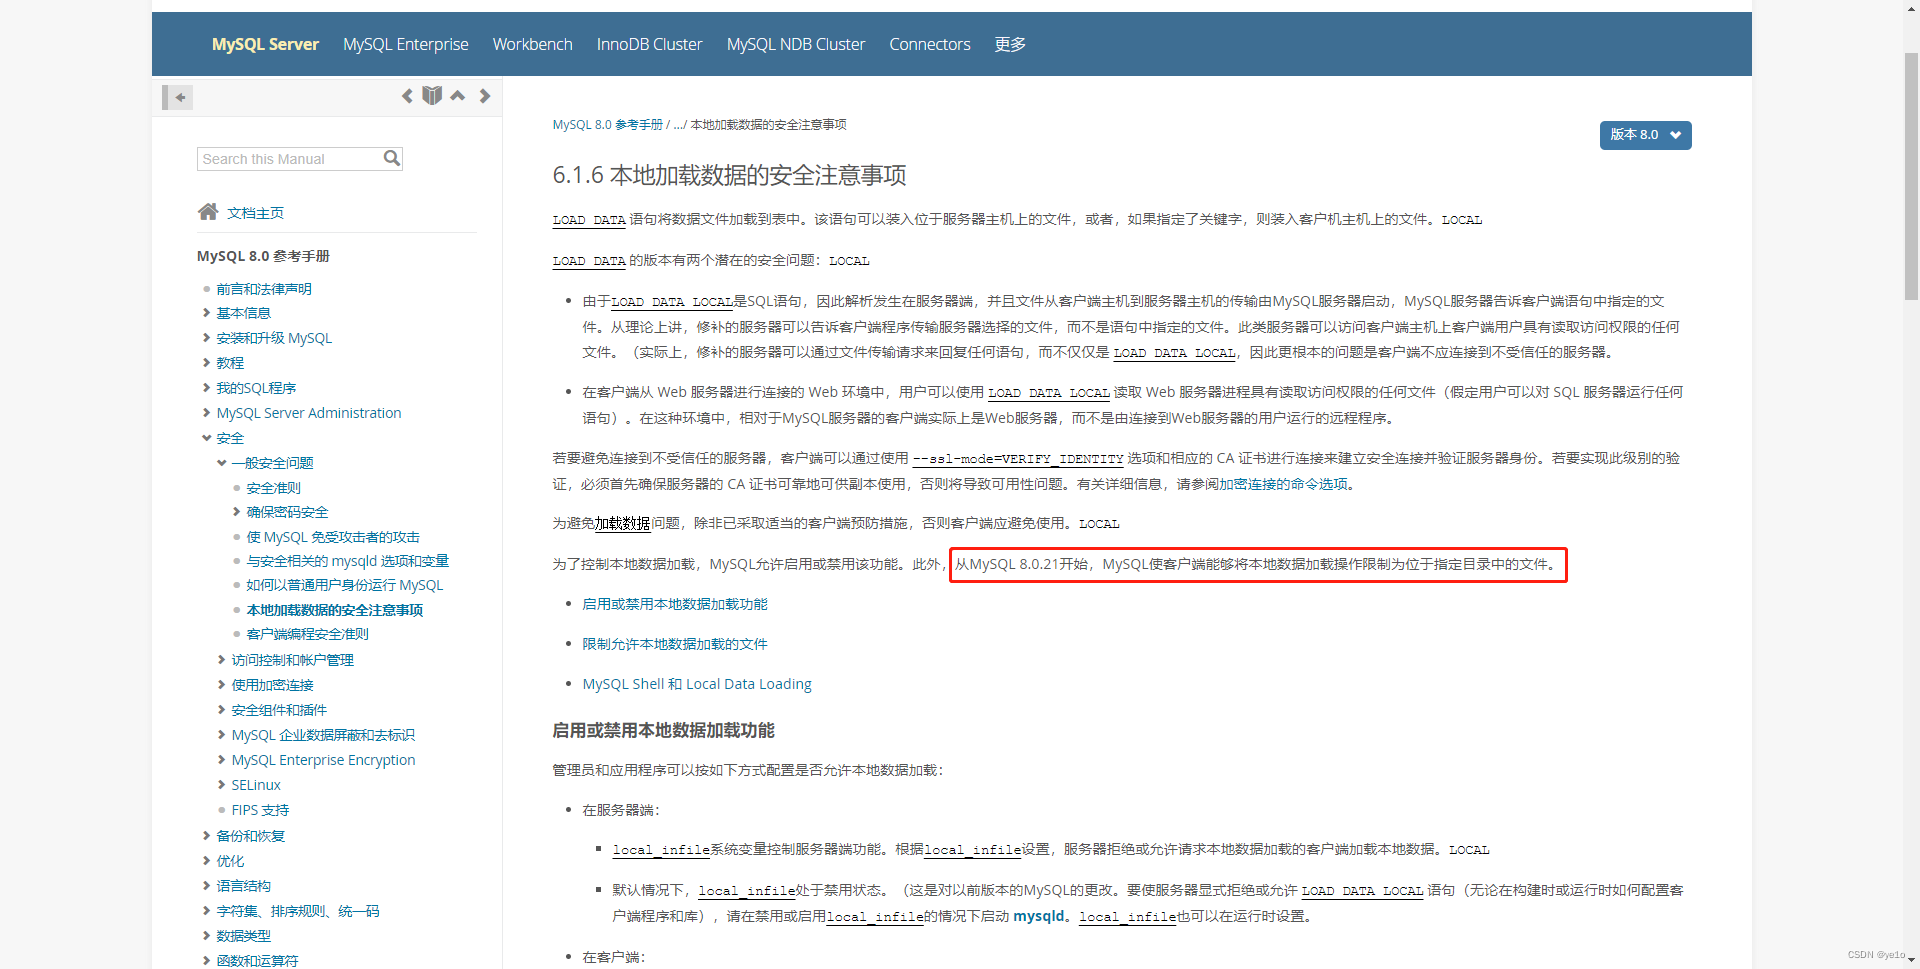Open the Workbench menu item
1920x969 pixels.
tap(532, 44)
